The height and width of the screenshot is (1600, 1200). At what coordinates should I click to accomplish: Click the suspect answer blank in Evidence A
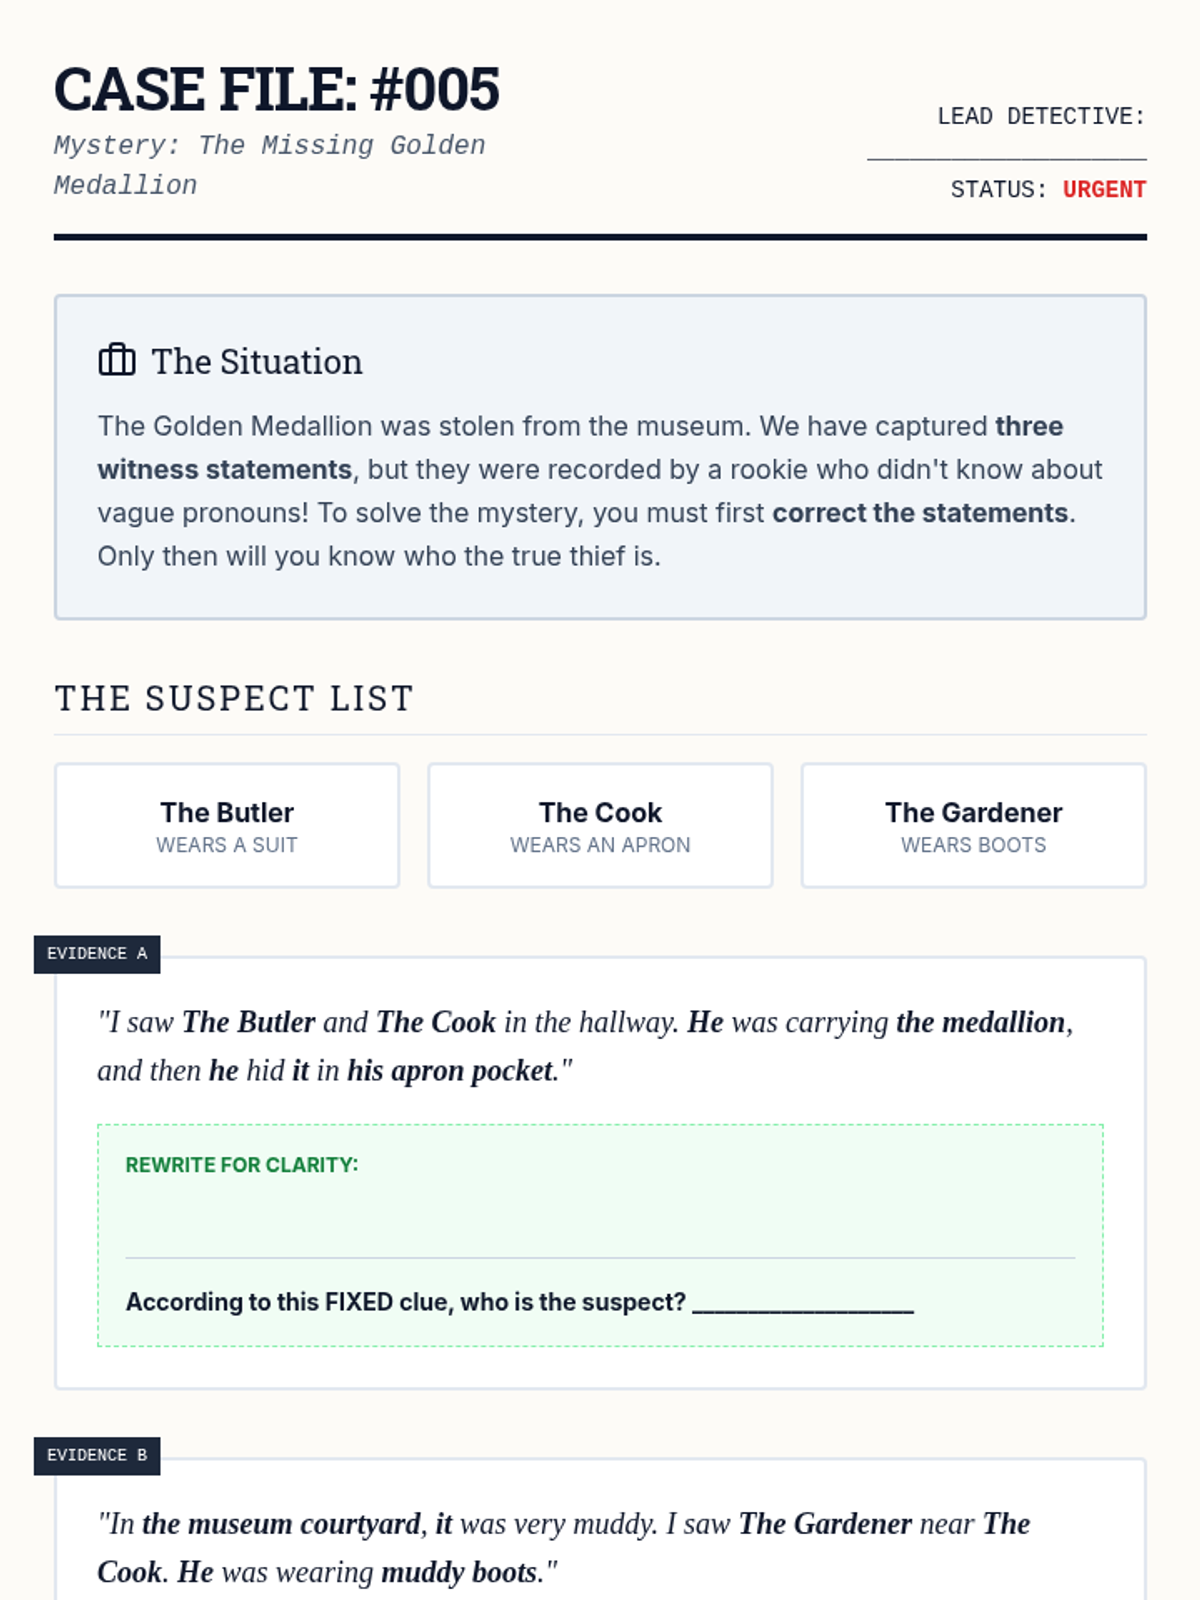[803, 1303]
